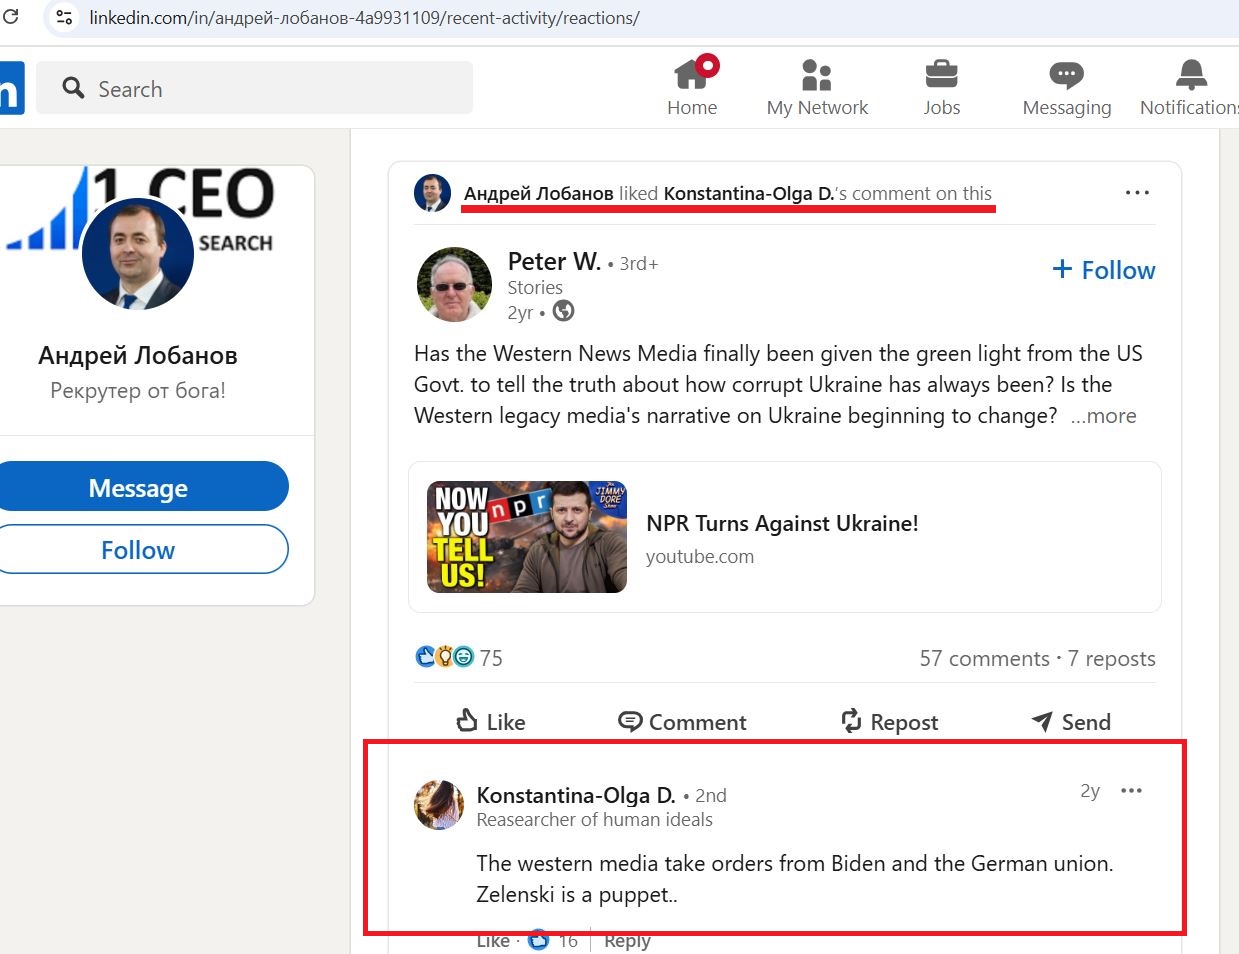The width and height of the screenshot is (1239, 954).
Task: Go to Home in the navigation bar
Action: (692, 87)
